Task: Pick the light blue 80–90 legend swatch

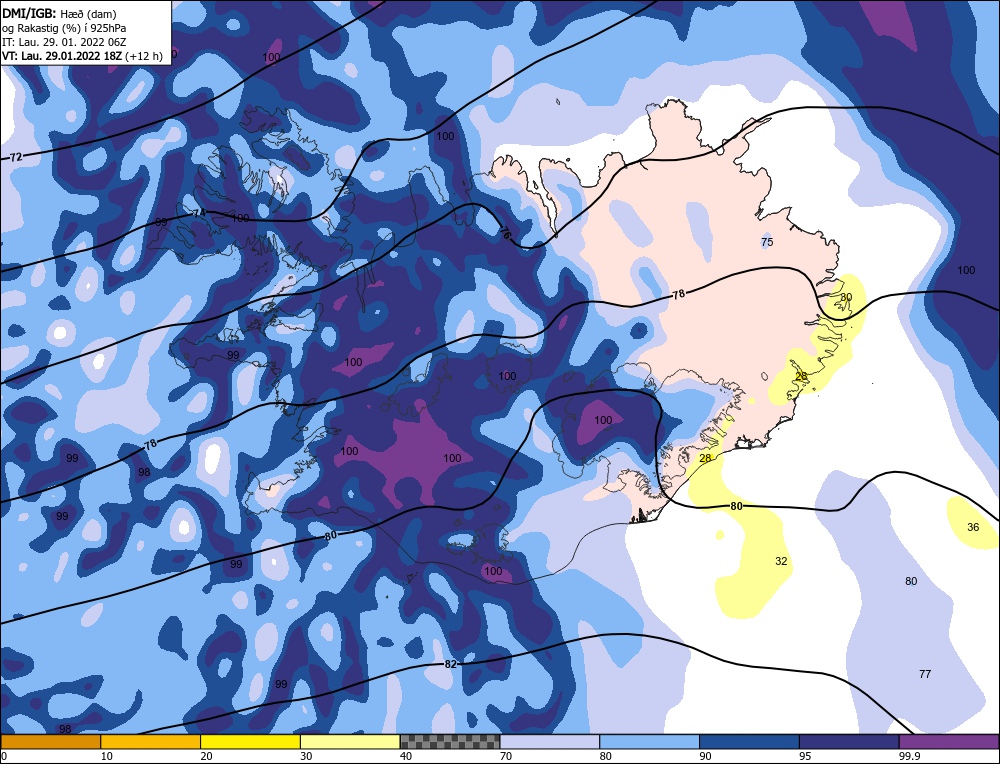Action: coord(650,742)
